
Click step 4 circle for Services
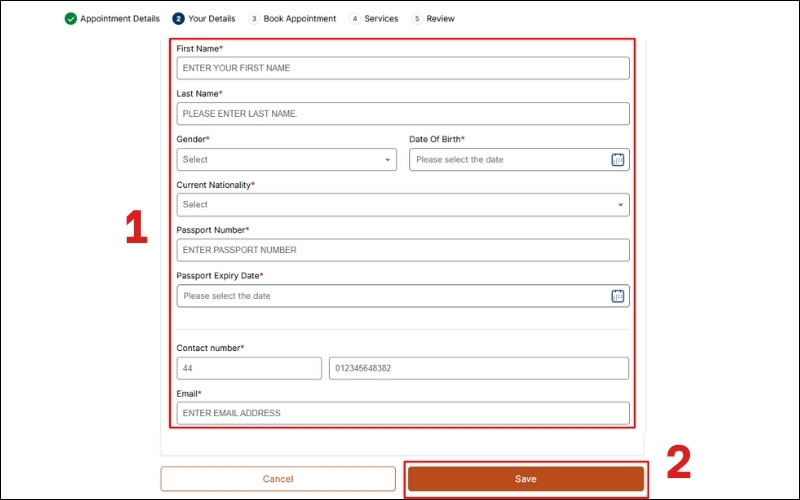point(355,19)
